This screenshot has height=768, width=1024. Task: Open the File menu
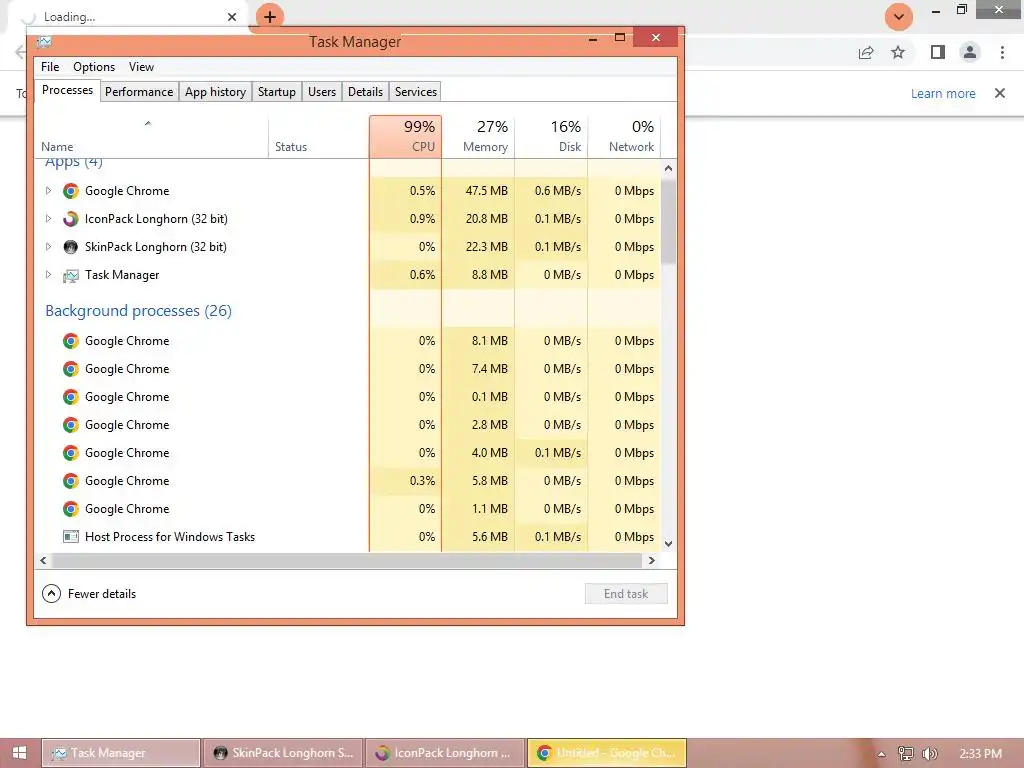click(50, 67)
